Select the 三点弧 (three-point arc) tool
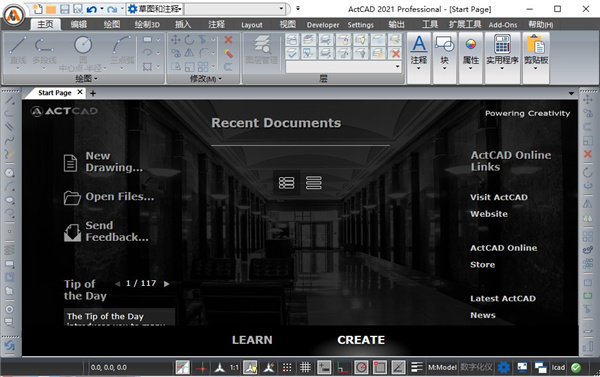 click(x=122, y=52)
